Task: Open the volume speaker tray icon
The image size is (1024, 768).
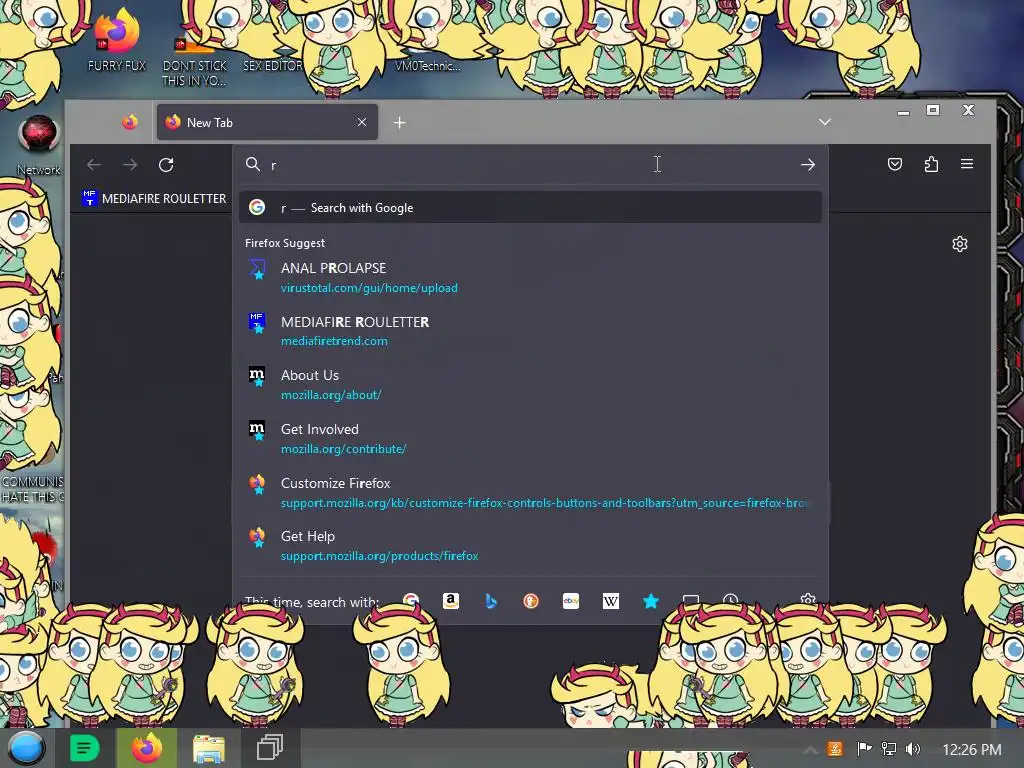Action: [x=913, y=749]
